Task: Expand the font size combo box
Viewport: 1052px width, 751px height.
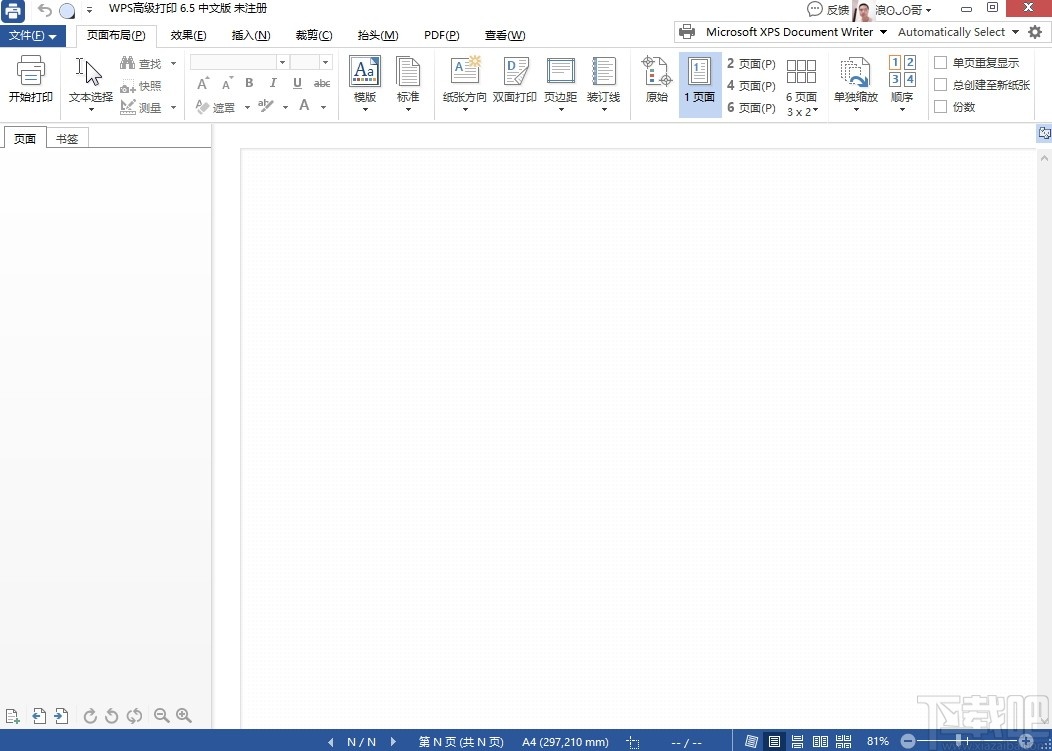Action: click(x=325, y=62)
